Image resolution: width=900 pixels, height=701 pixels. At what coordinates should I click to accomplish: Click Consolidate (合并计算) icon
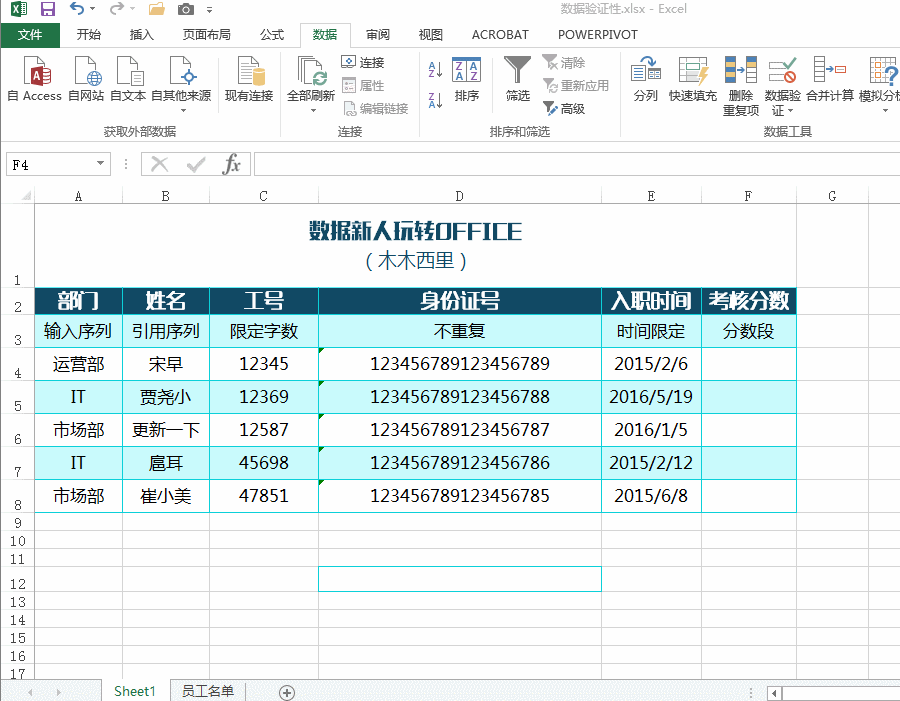pyautogui.click(x=830, y=70)
